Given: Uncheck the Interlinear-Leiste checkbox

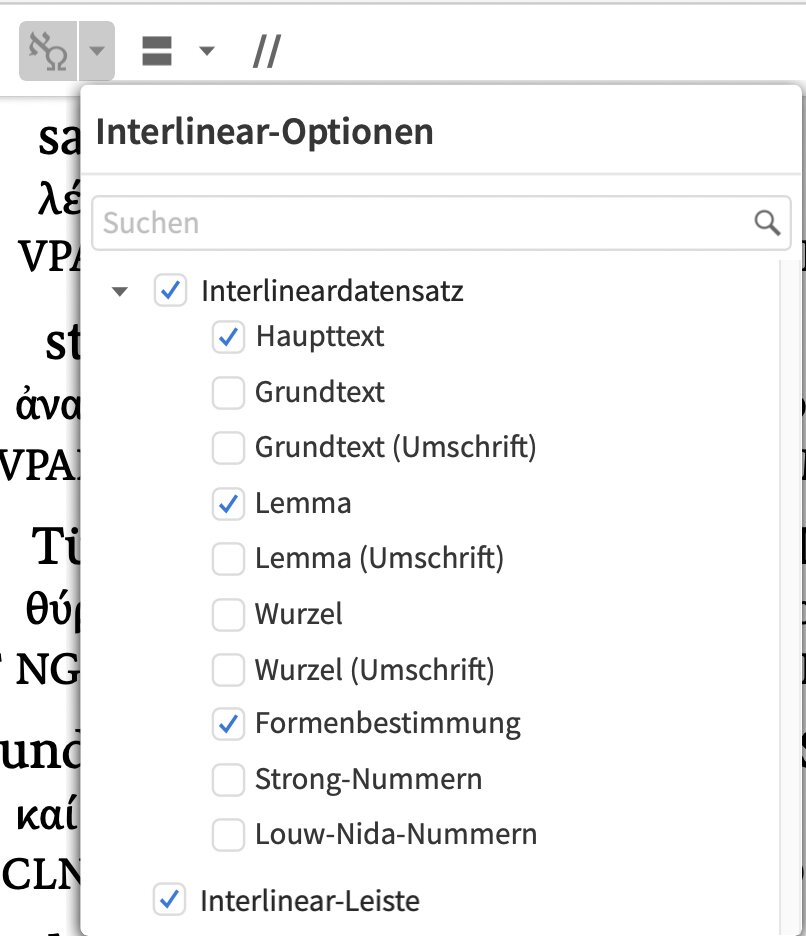Looking at the screenshot, I should click(x=169, y=900).
